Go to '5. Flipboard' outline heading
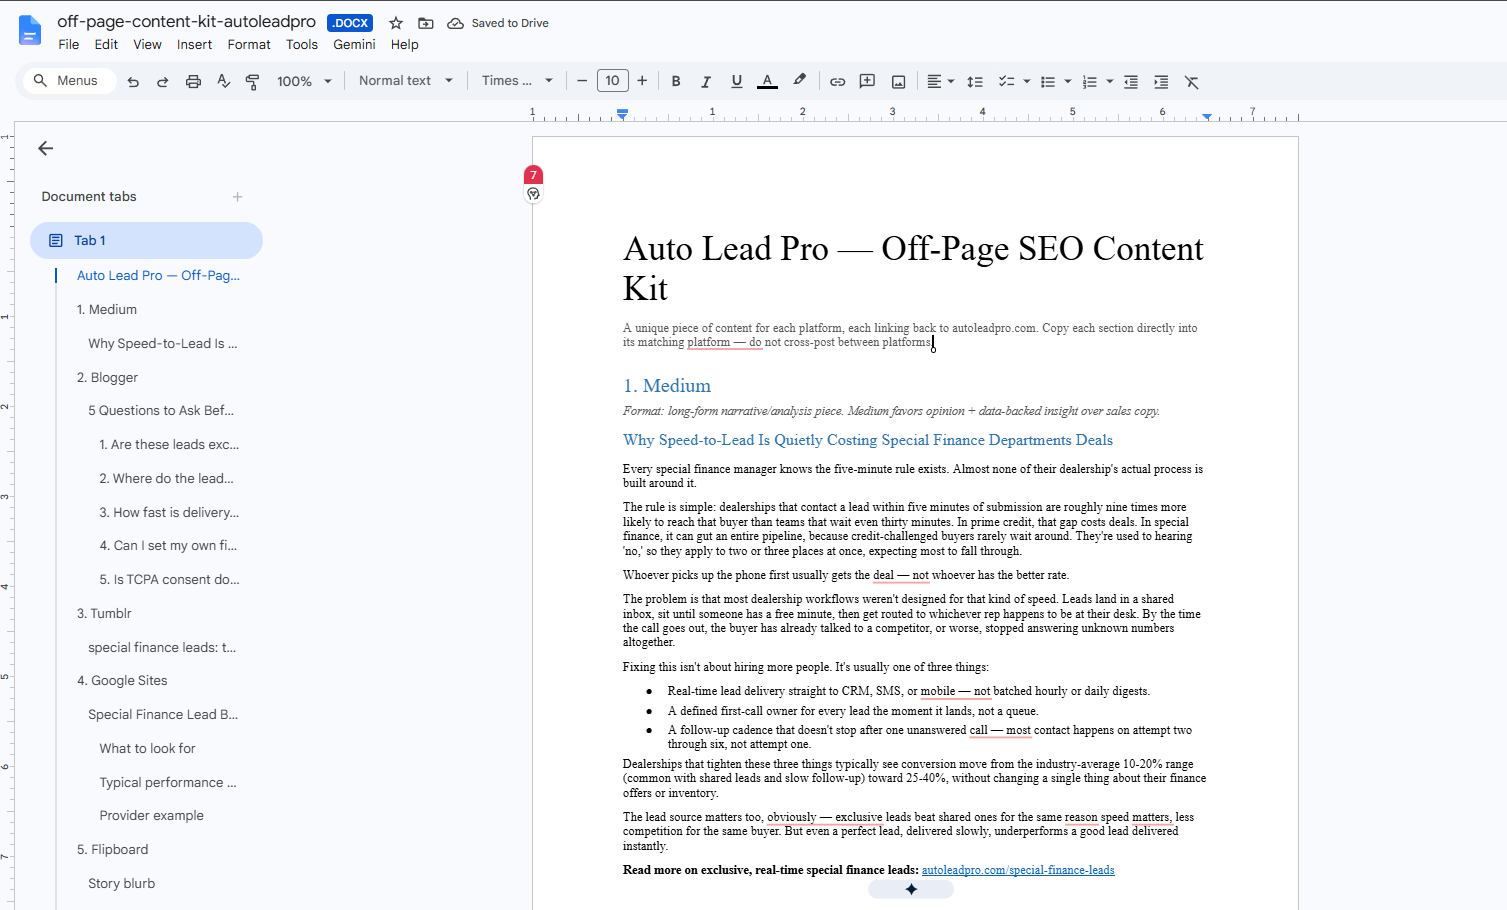This screenshot has height=910, width=1507. point(112,849)
